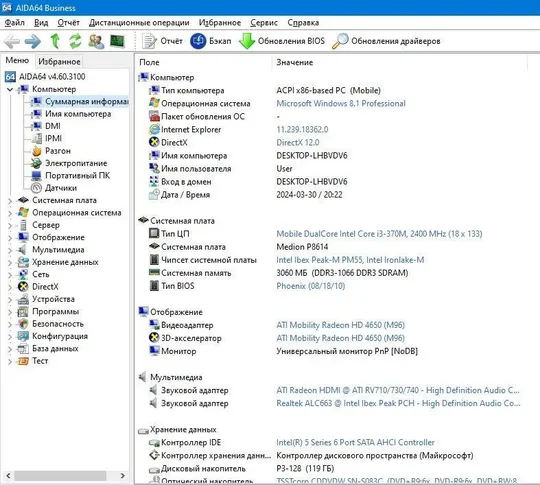This screenshot has width=540, height=485.
Task: Expand the Системная плата tree node
Action: pyautogui.click(x=10, y=200)
